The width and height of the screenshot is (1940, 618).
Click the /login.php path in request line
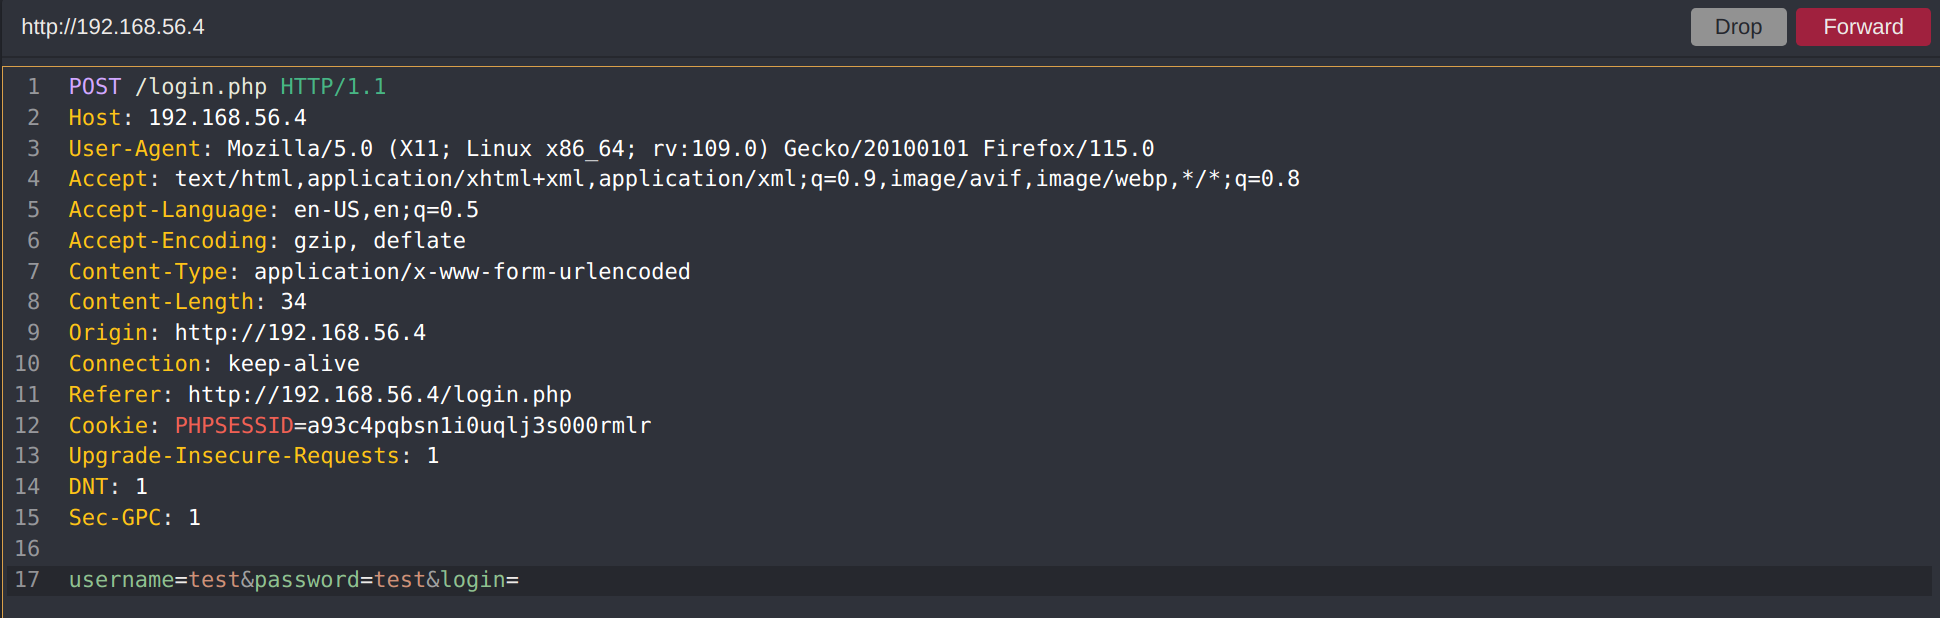(x=200, y=87)
